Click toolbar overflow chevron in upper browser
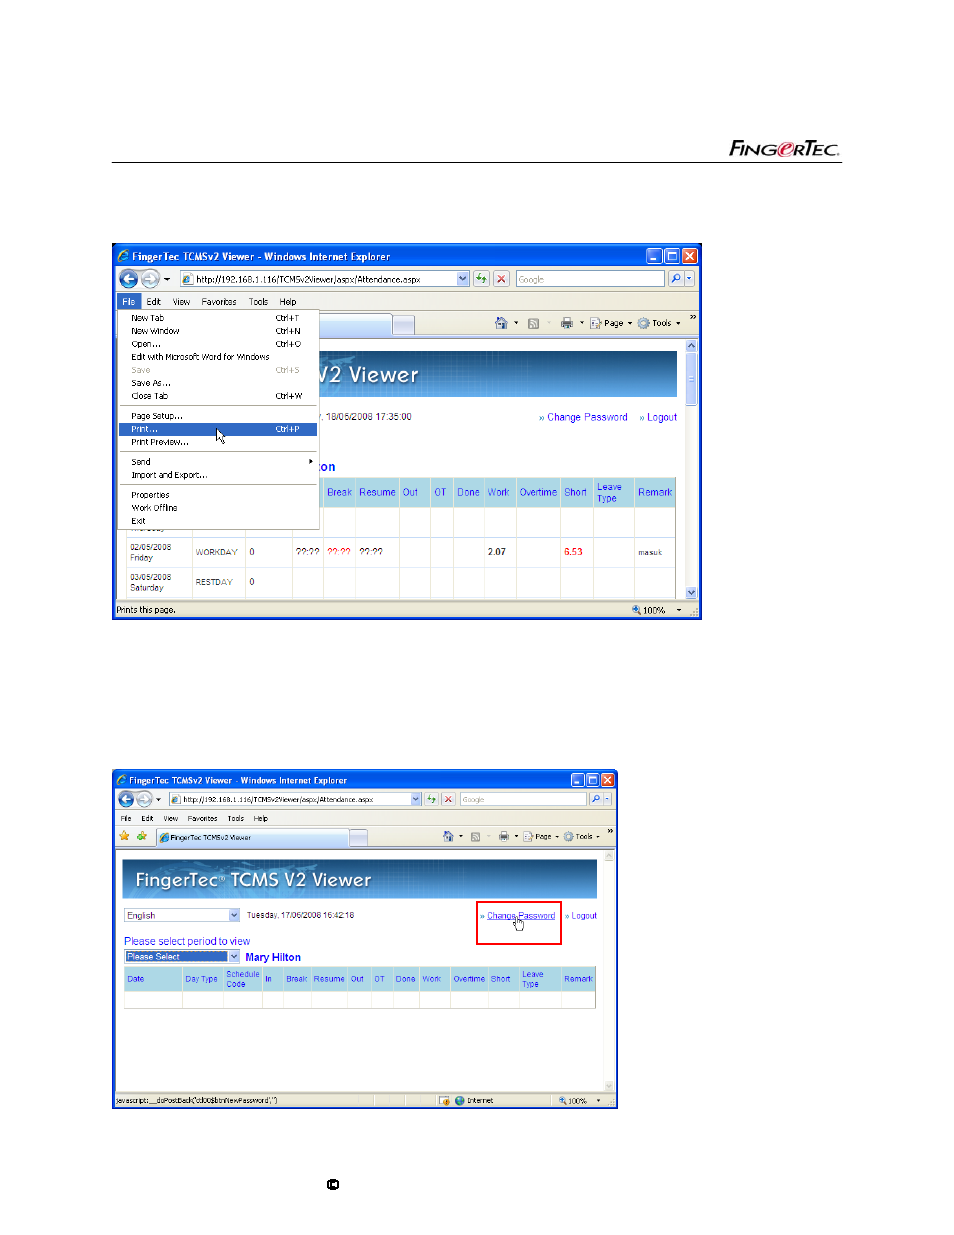Viewport: 954px width, 1235px height. (x=692, y=318)
